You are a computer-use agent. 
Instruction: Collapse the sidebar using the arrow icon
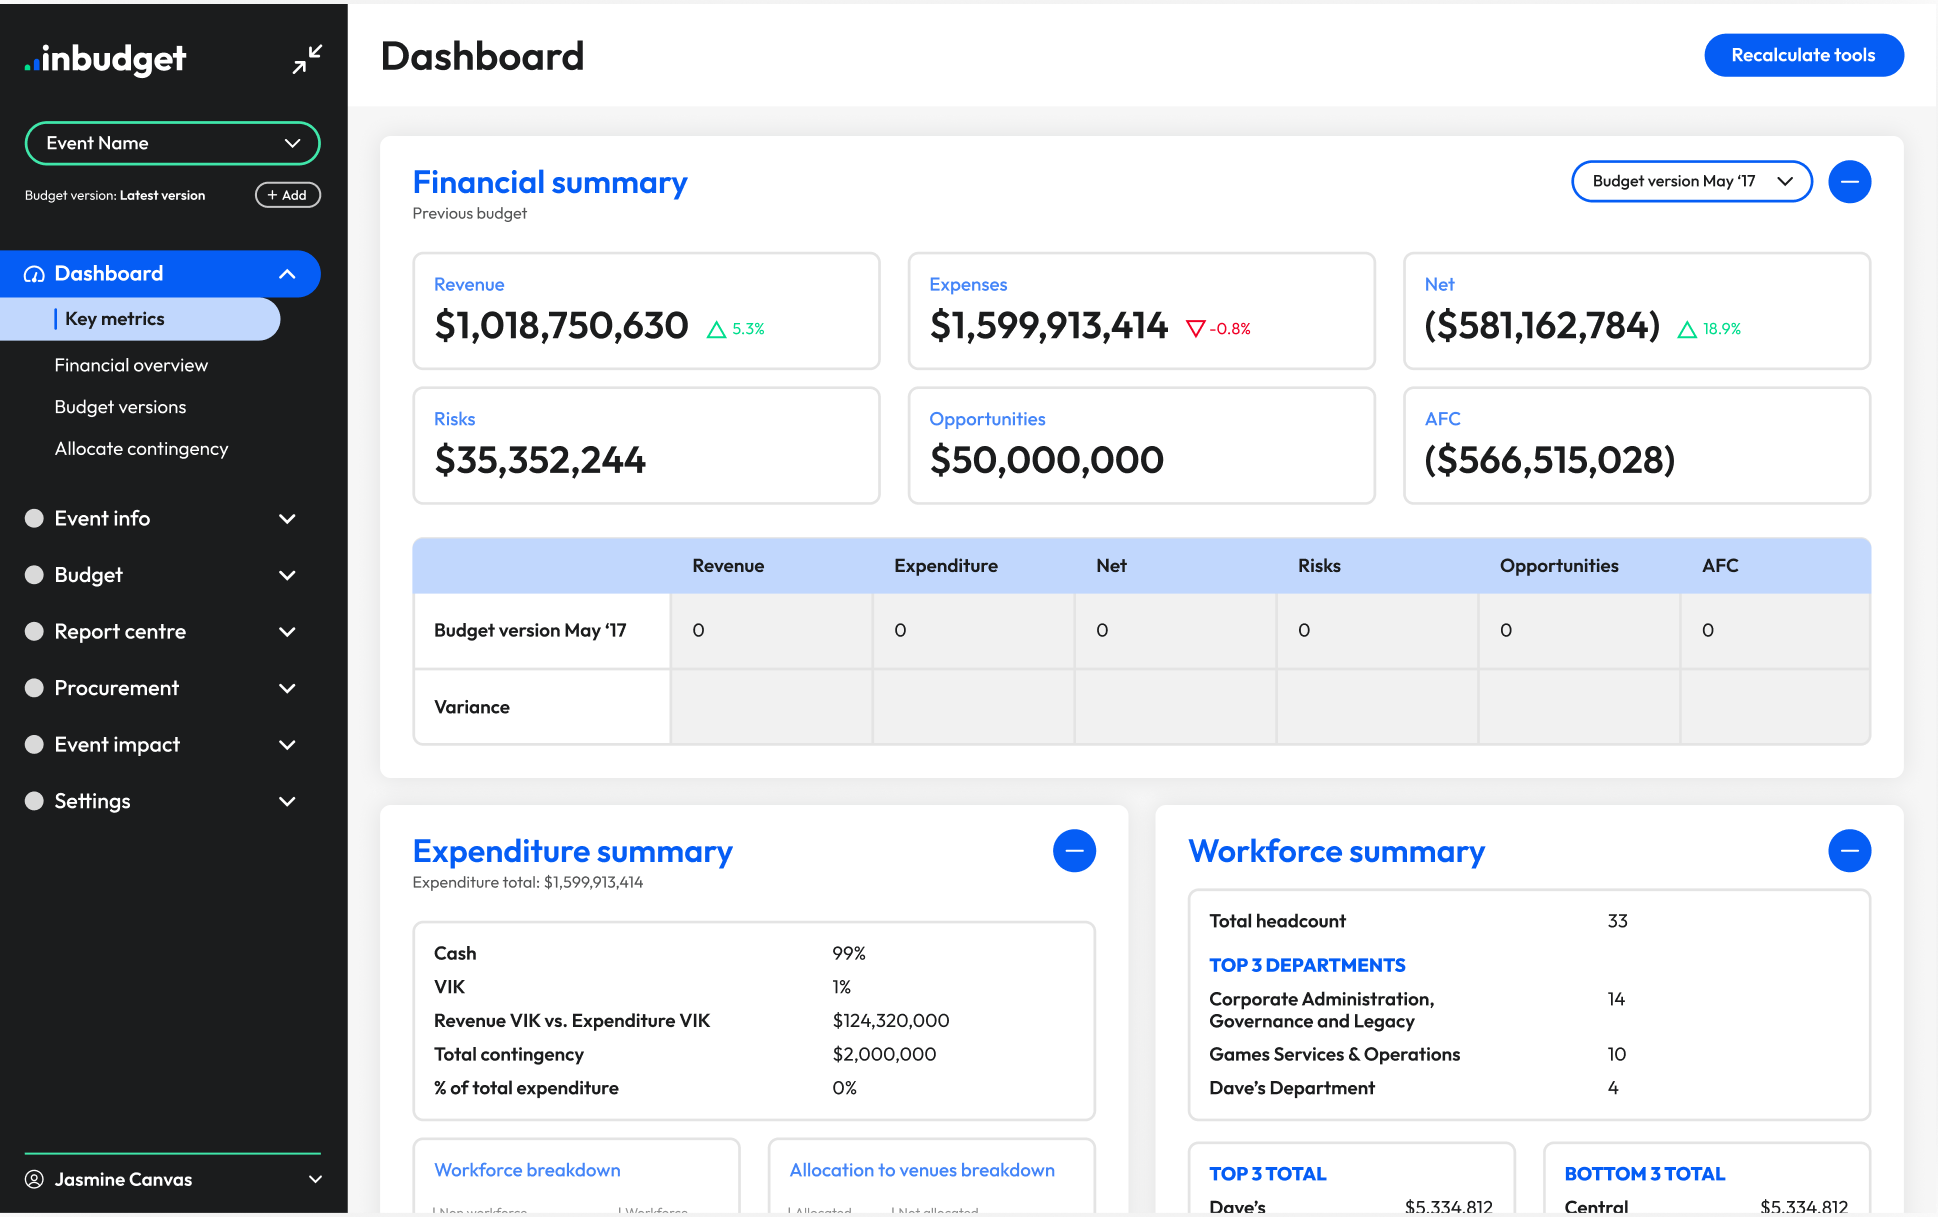click(x=306, y=59)
